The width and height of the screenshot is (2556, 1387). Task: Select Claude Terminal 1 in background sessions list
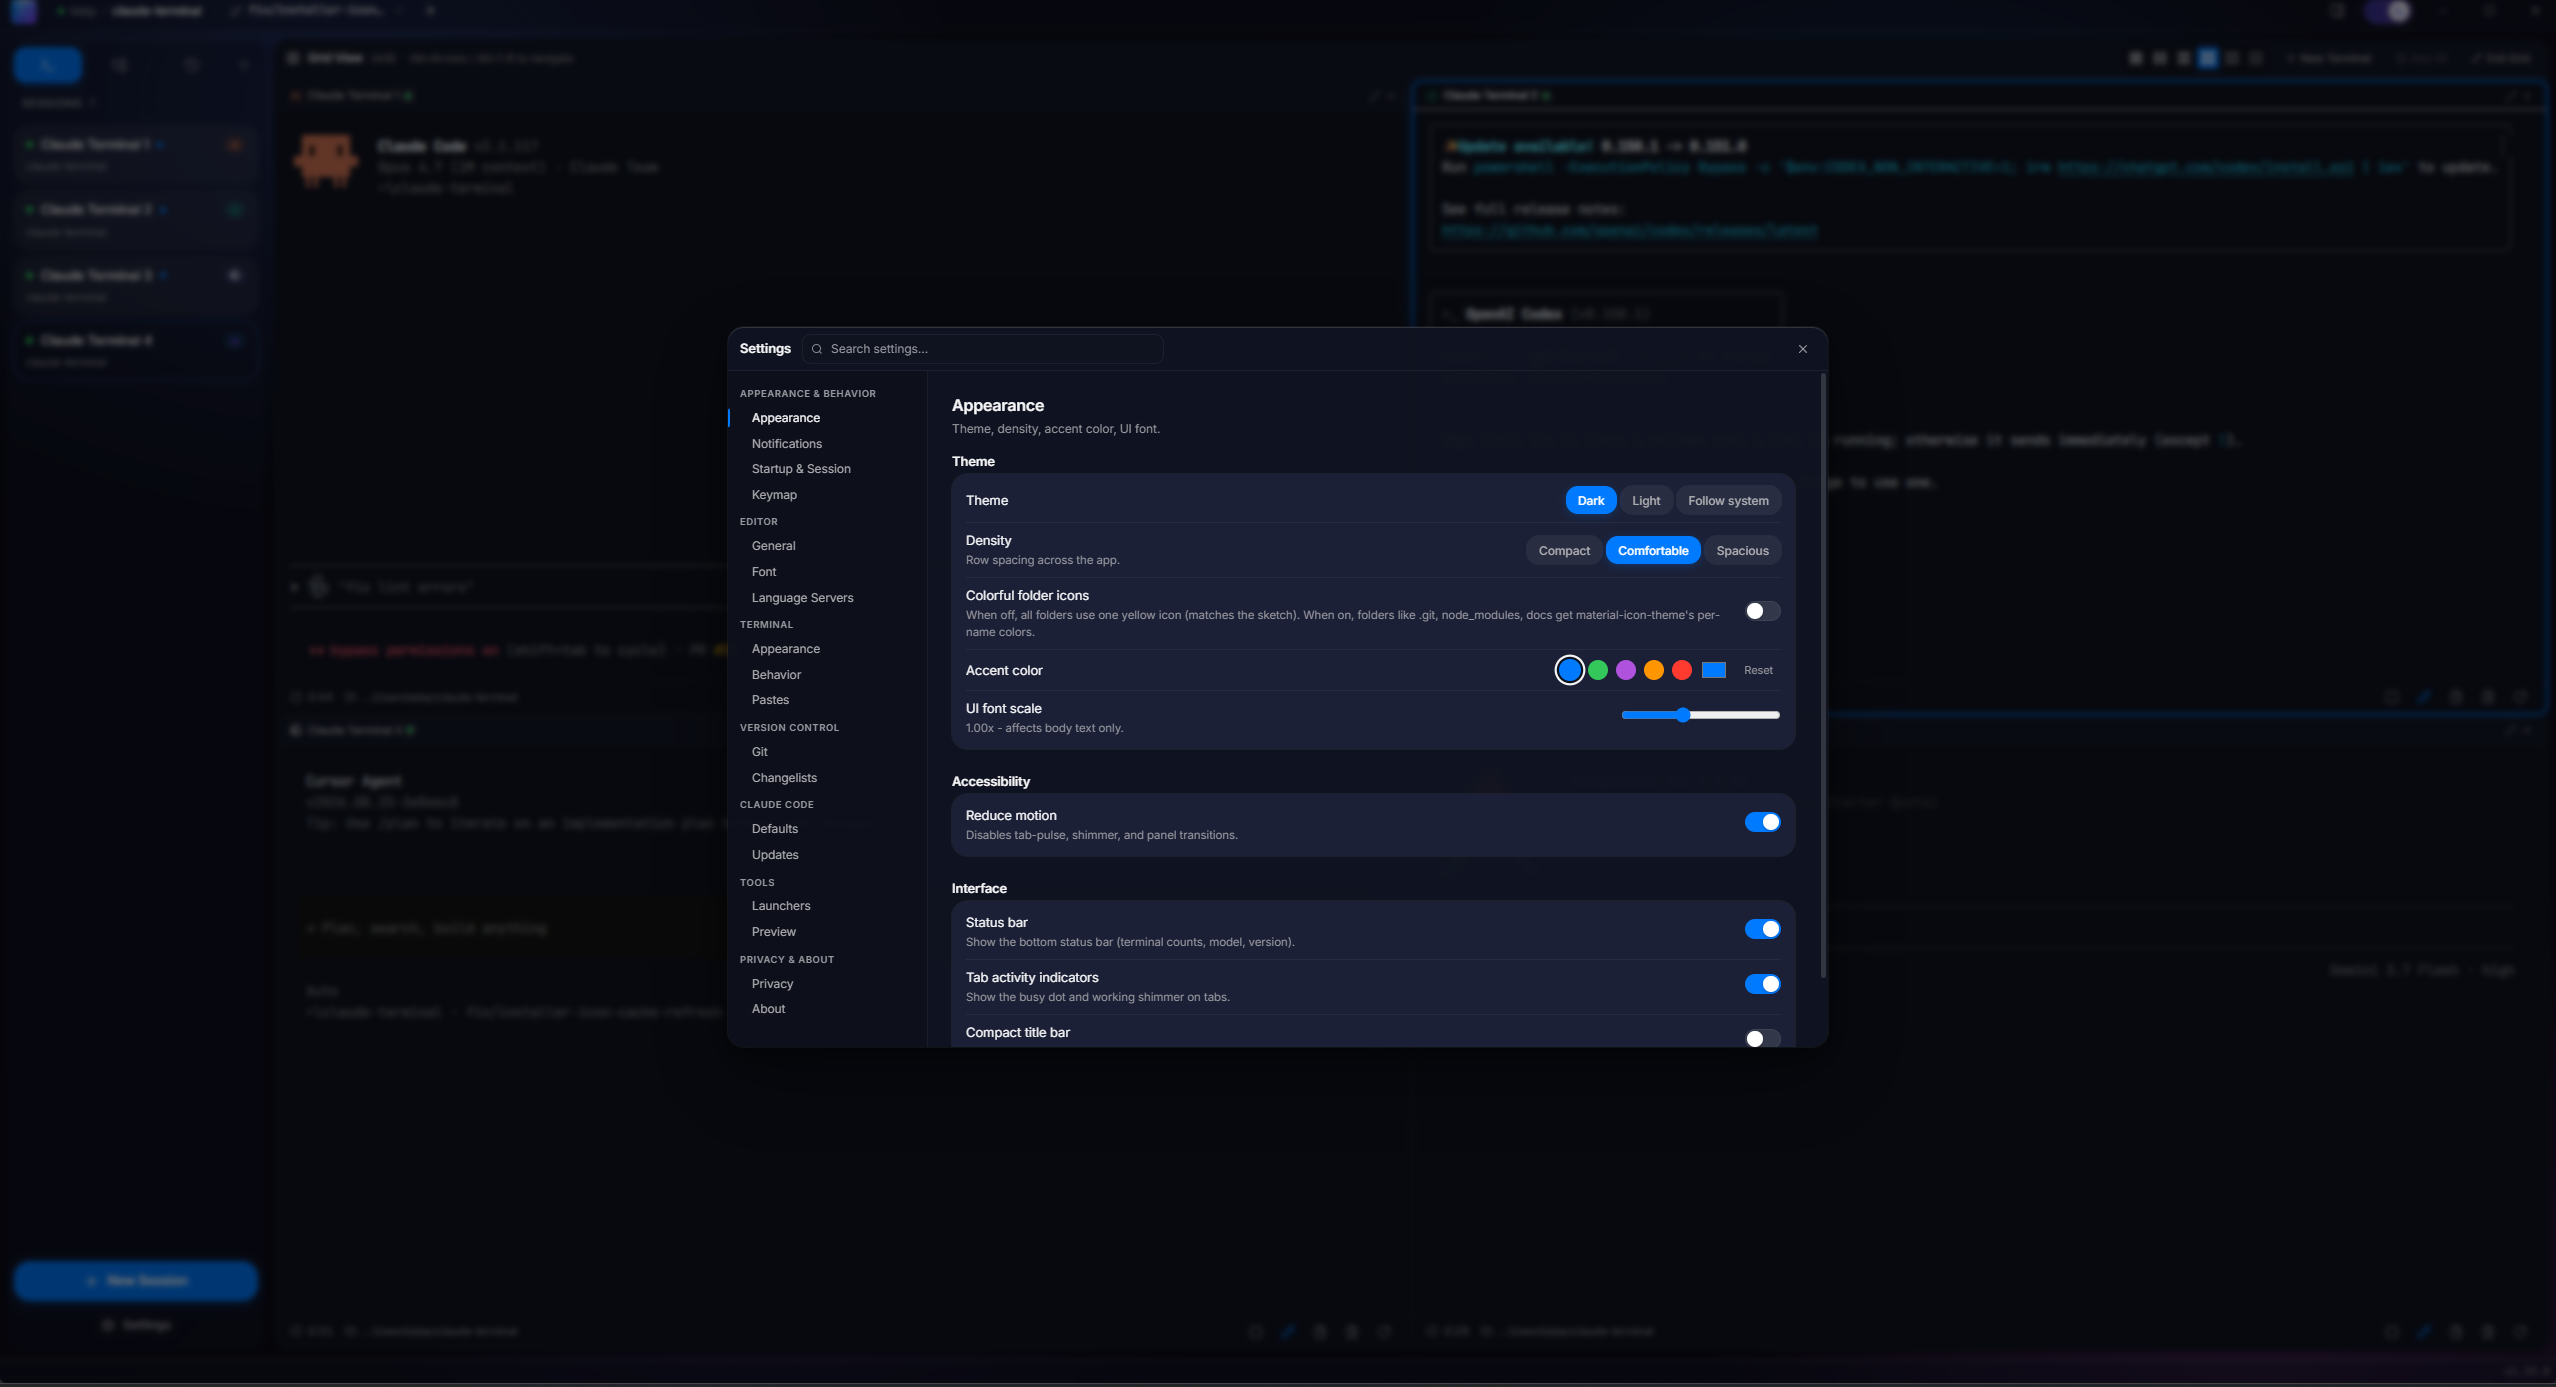pos(136,153)
